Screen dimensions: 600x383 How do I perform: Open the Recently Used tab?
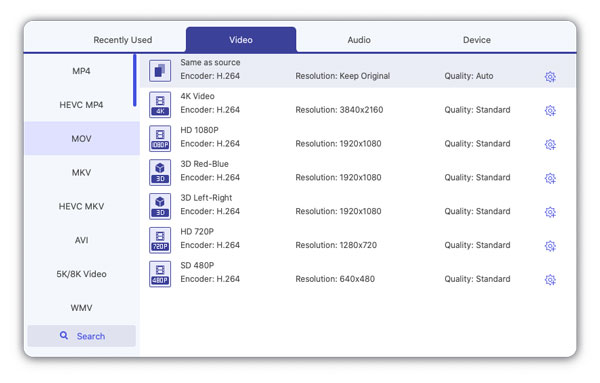click(122, 40)
